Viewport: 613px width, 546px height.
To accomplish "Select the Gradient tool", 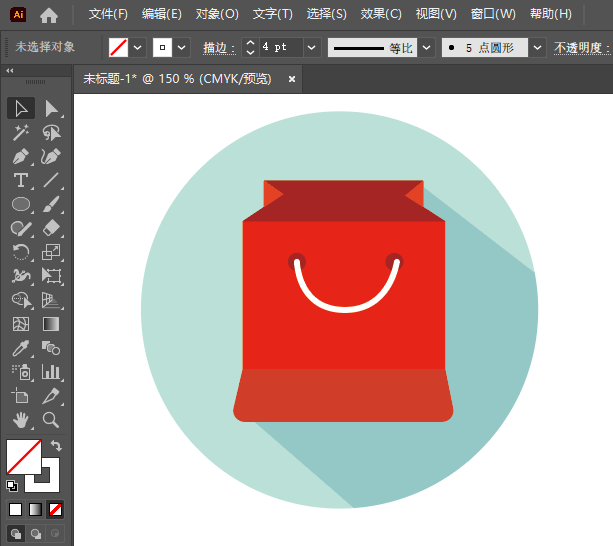I will 51,324.
